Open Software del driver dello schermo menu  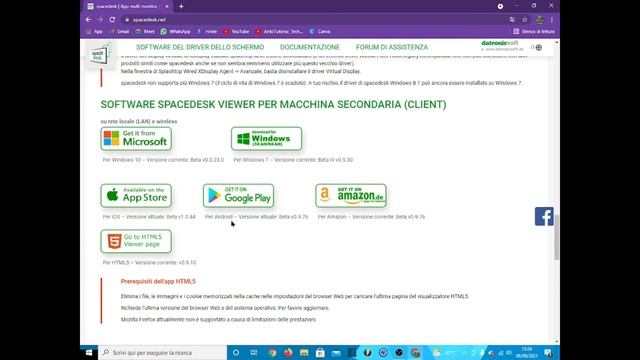200,47
